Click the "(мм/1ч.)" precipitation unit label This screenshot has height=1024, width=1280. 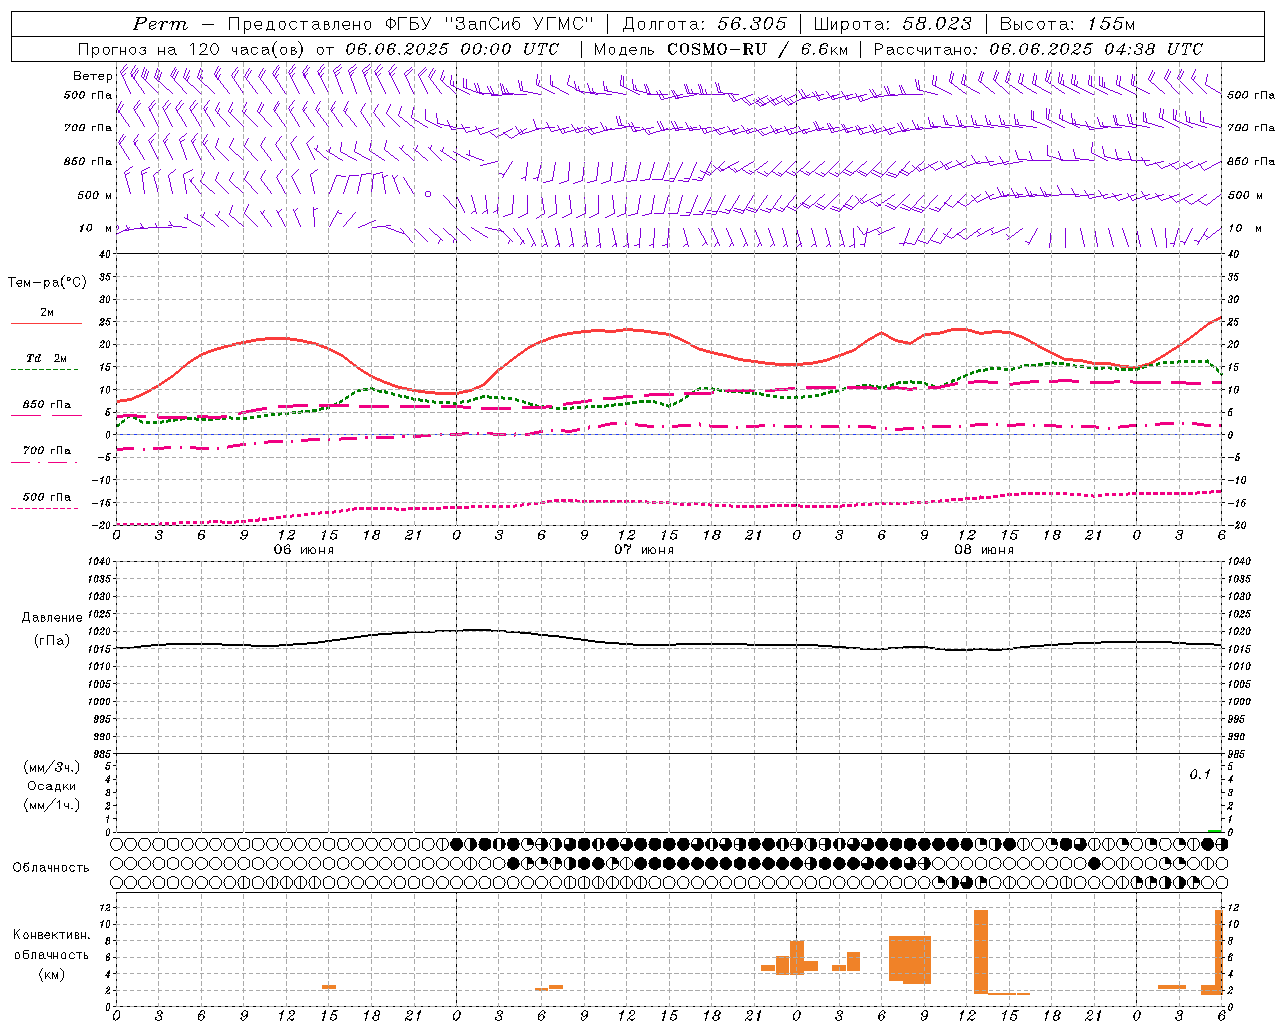52,805
